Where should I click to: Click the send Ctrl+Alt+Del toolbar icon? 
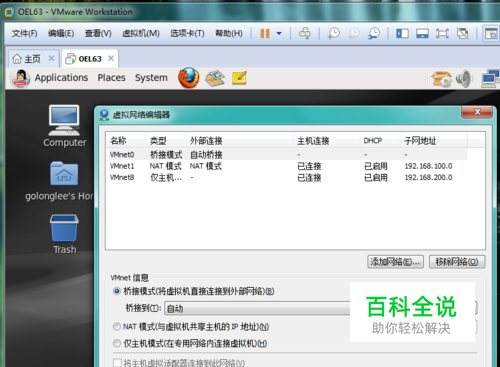(x=304, y=33)
